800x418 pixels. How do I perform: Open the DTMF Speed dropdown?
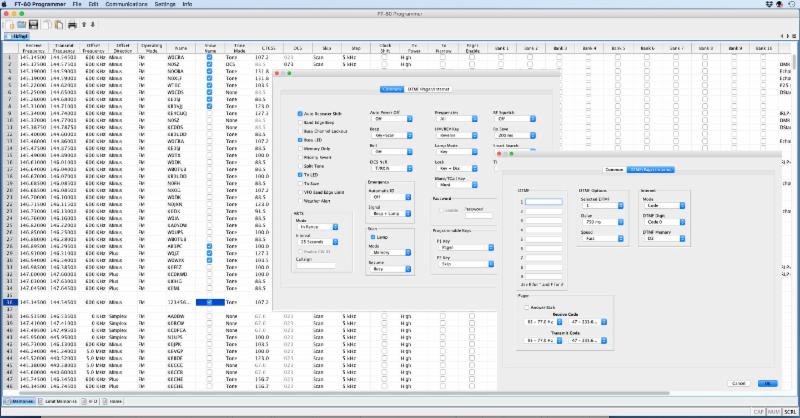[x=602, y=238]
